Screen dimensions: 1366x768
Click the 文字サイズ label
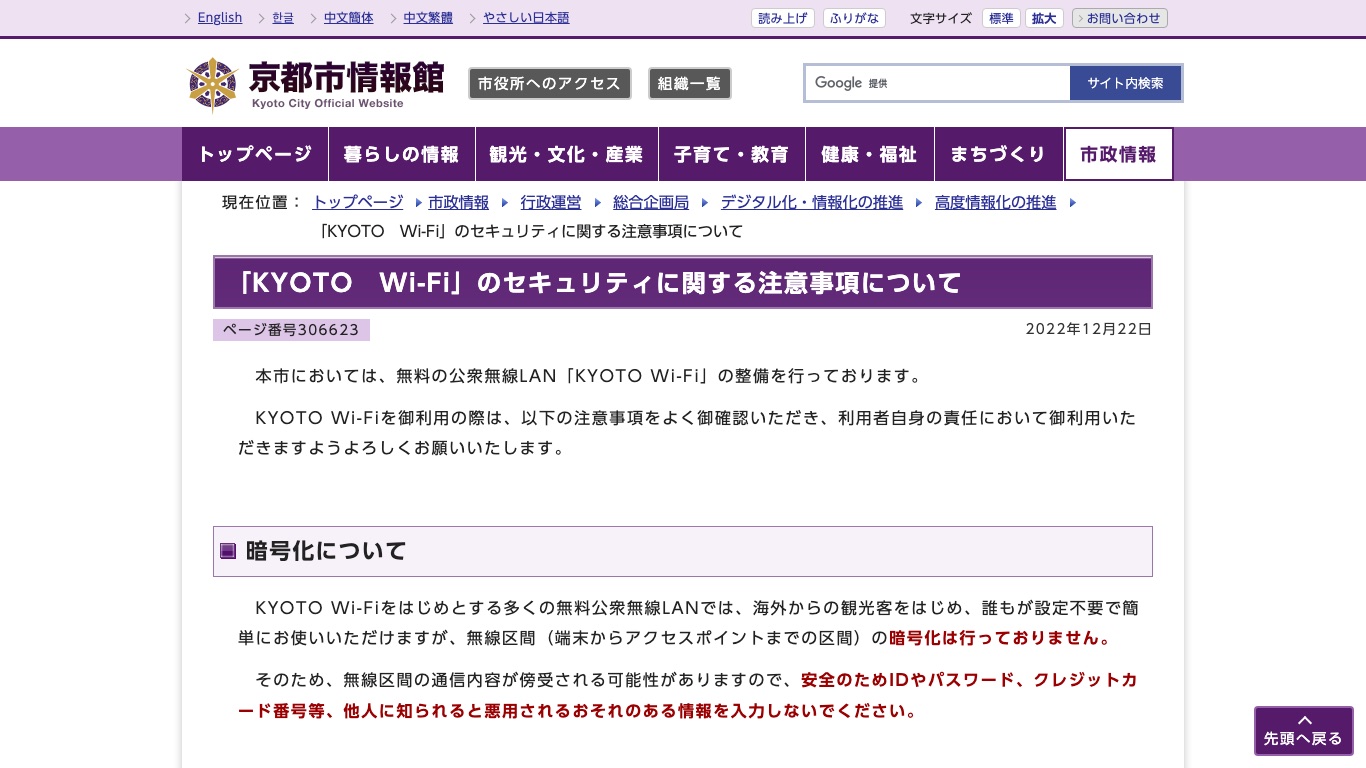click(x=941, y=18)
